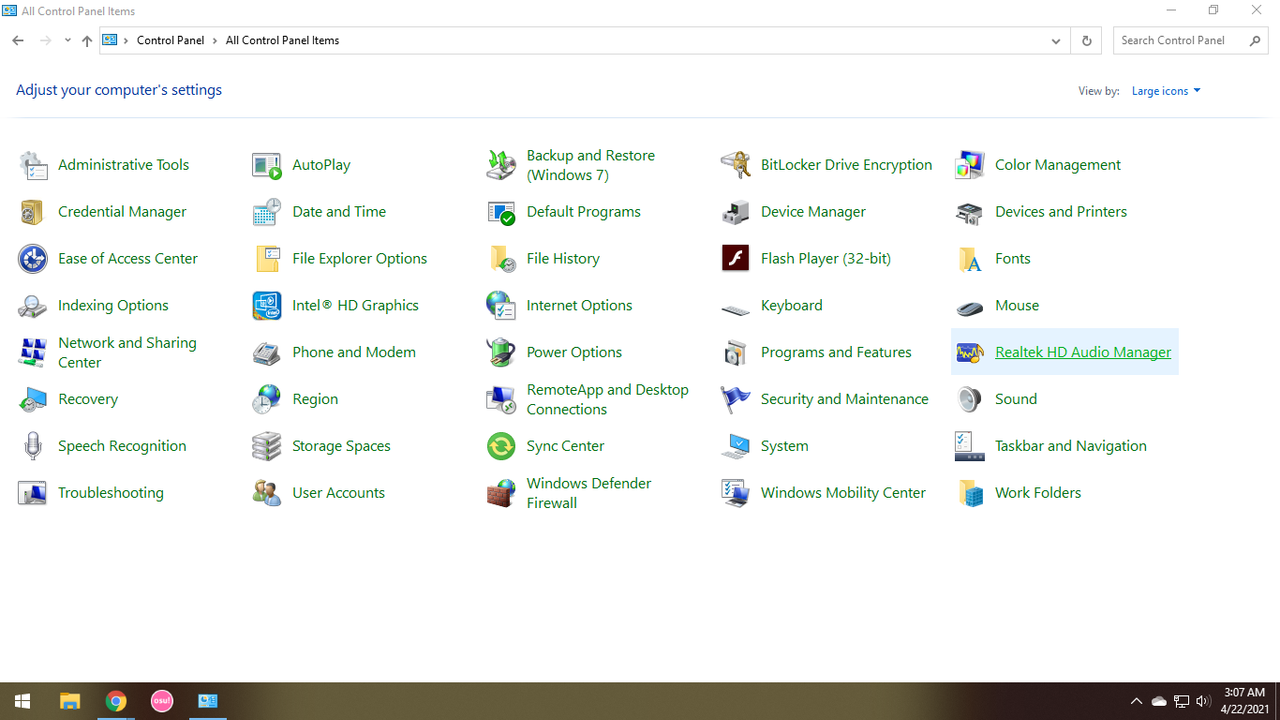Open Ease of Access Center icon
Screen dimensions: 1280x720
[x=33, y=259]
